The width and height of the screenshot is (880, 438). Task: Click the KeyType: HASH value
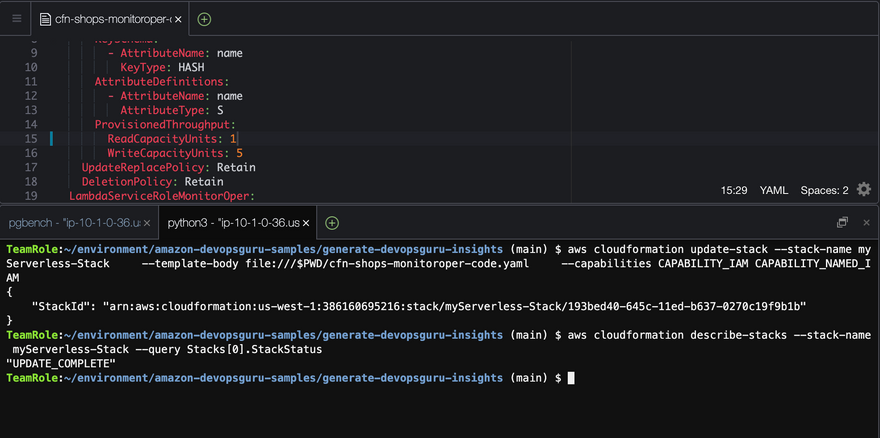(x=191, y=67)
